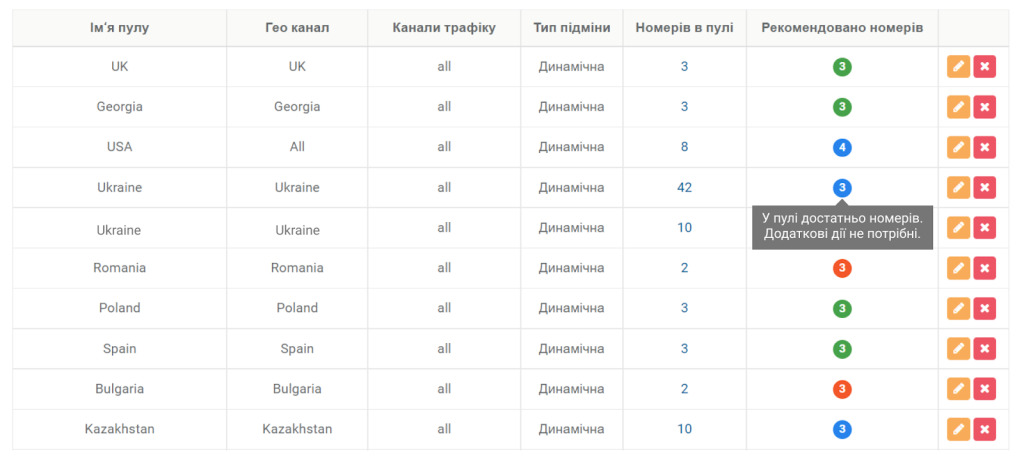Click Romania's red recommended numbers badge

842,268
